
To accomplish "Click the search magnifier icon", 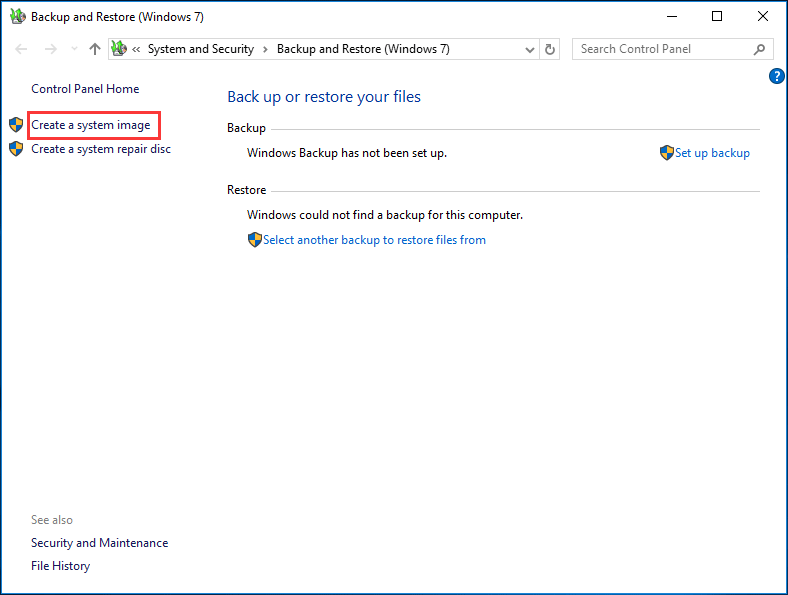I will (759, 49).
